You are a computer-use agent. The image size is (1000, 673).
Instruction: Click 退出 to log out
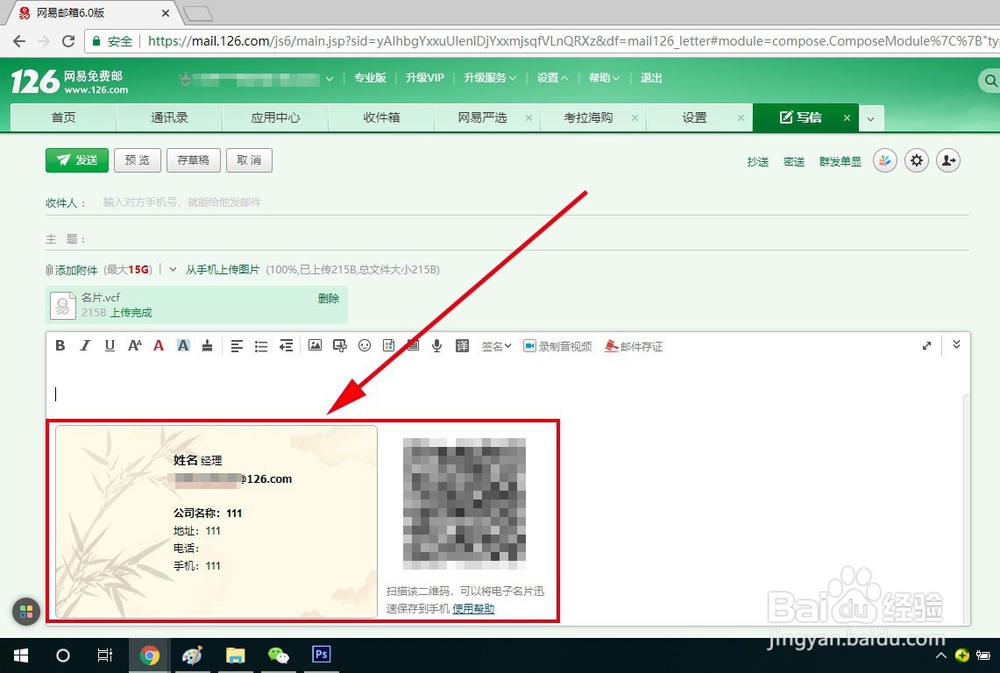click(651, 78)
